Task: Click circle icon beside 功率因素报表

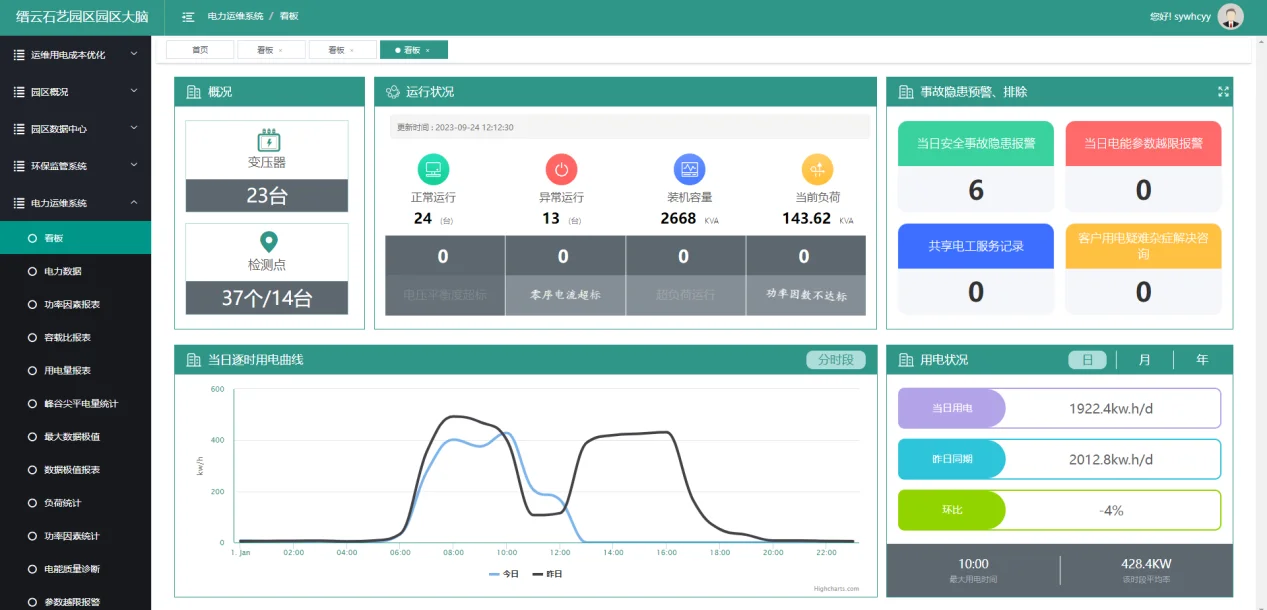Action: coord(32,304)
